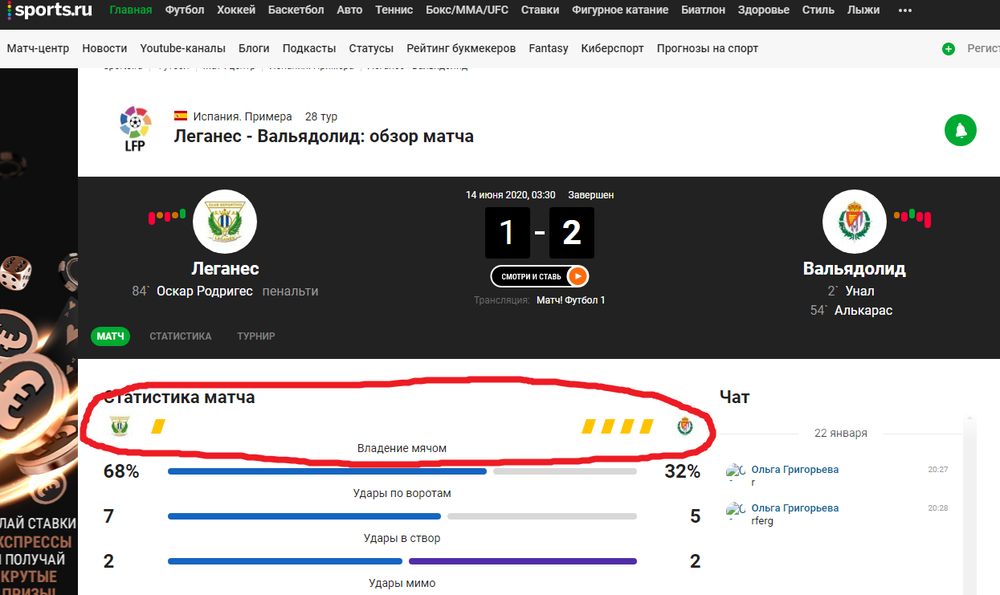Image resolution: width=1000 pixels, height=595 pixels.
Task: Open Лыжи section in top menu
Action: point(864,10)
